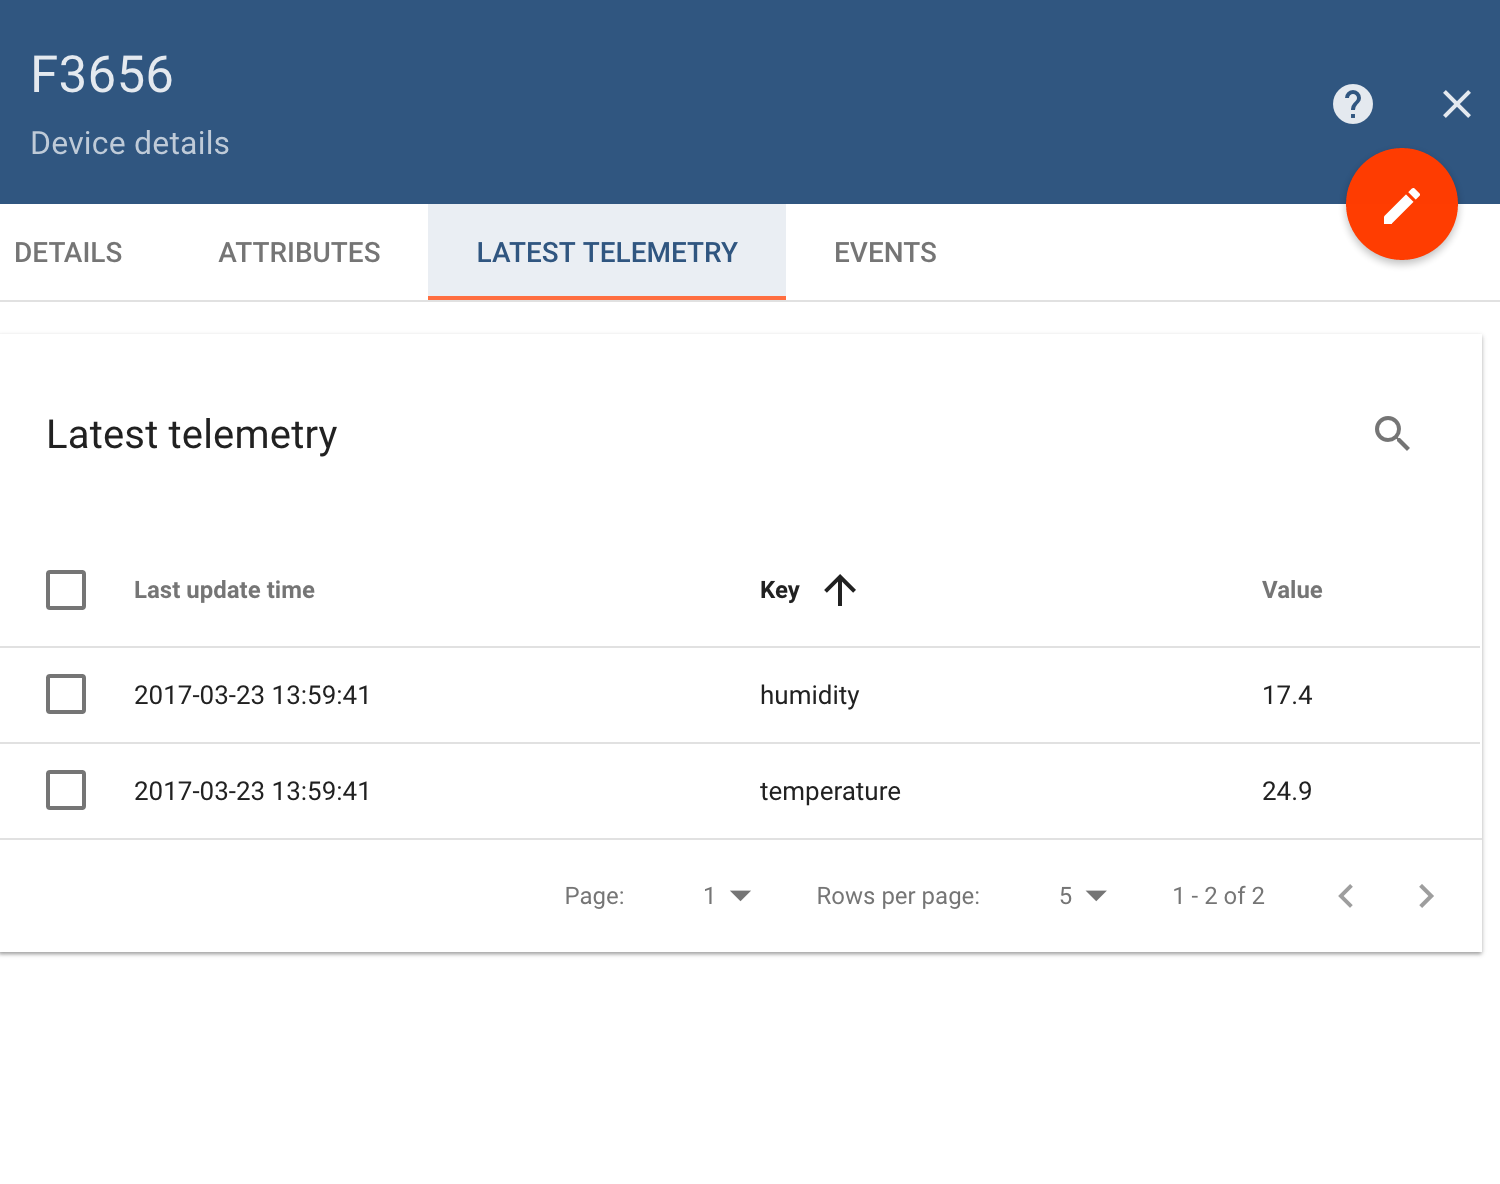Select all telemetry rows checkbox
The image size is (1500, 1184).
[66, 590]
